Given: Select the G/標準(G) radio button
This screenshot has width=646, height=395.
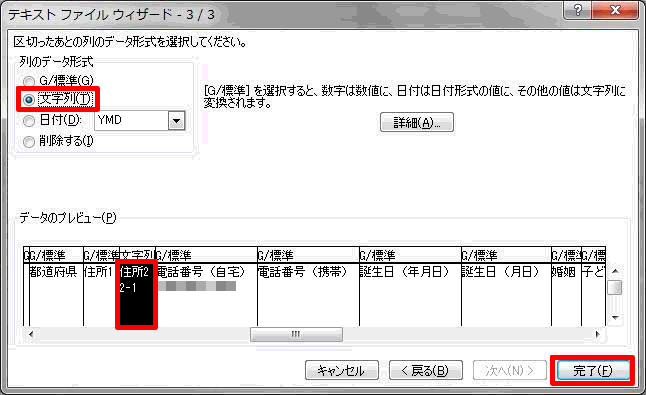Looking at the screenshot, I should click(29, 81).
